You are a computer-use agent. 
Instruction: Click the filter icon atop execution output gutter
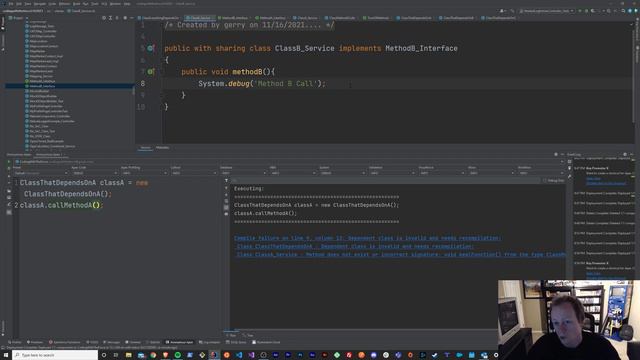tap(226, 180)
